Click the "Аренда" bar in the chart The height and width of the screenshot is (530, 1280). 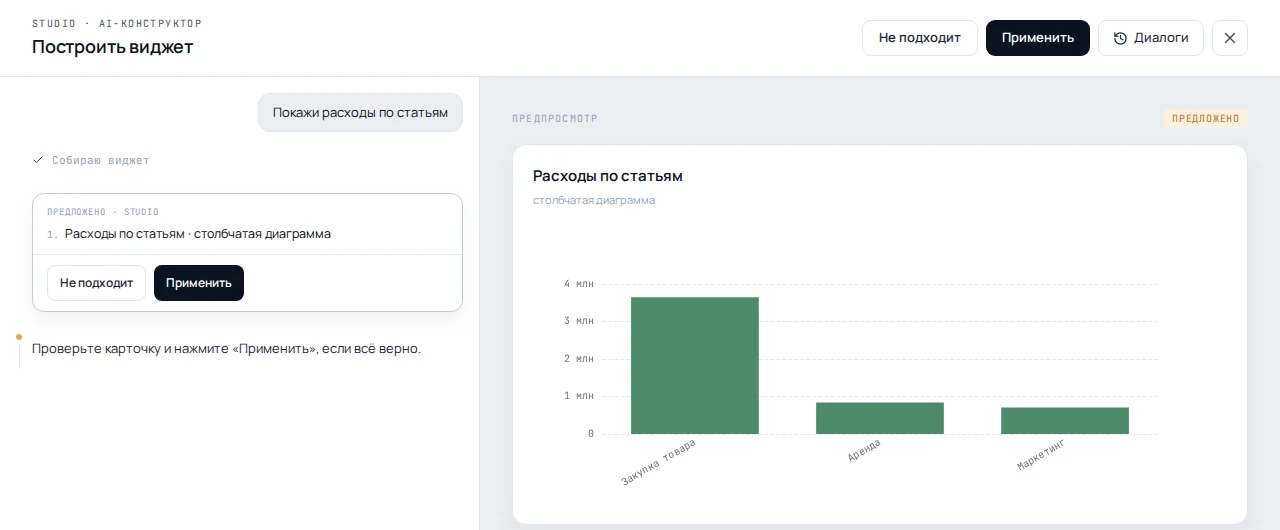point(880,418)
